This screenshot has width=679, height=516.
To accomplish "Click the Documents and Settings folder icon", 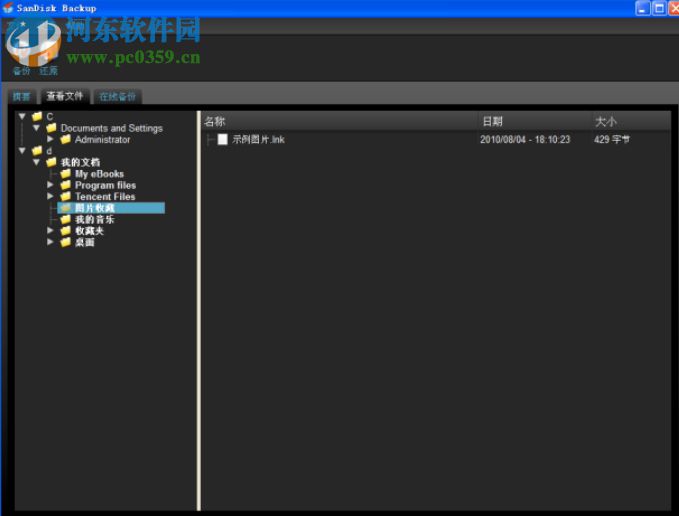I will point(52,128).
